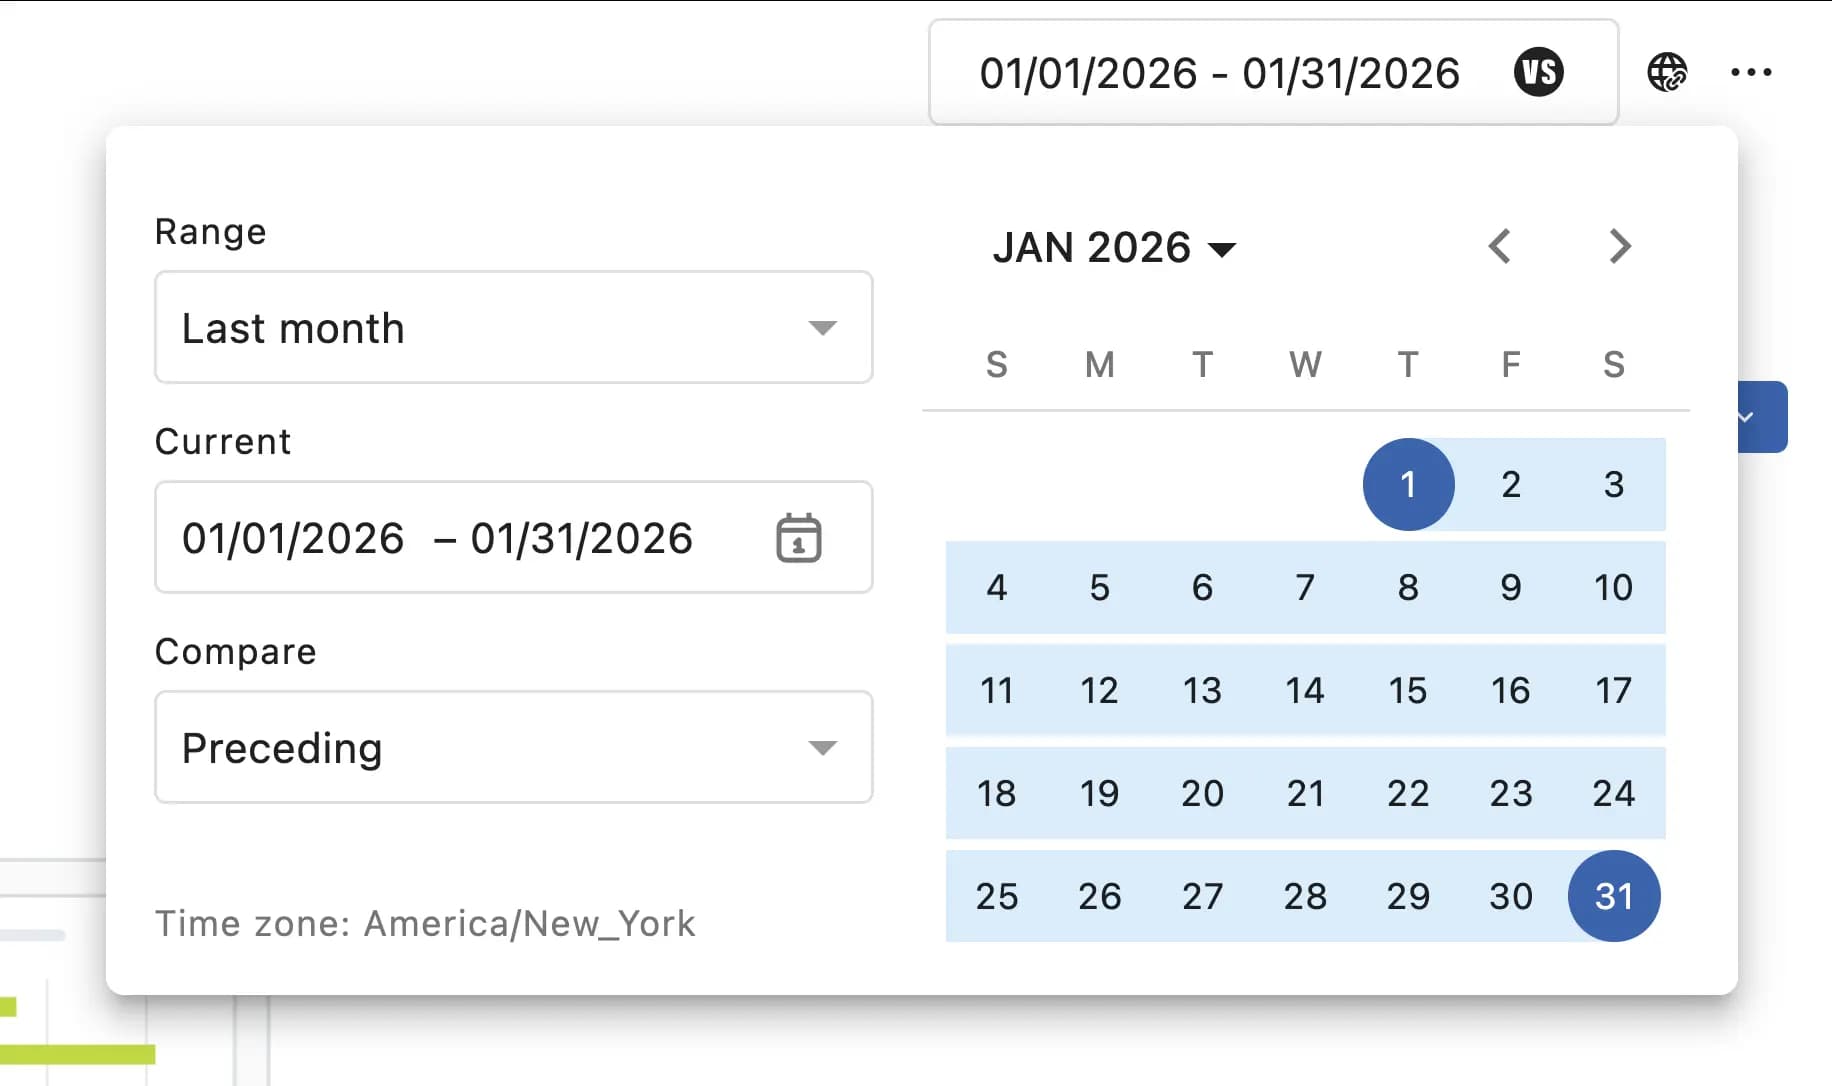1832x1086 pixels.
Task: Choose January 7 in the calendar
Action: coord(1305,587)
